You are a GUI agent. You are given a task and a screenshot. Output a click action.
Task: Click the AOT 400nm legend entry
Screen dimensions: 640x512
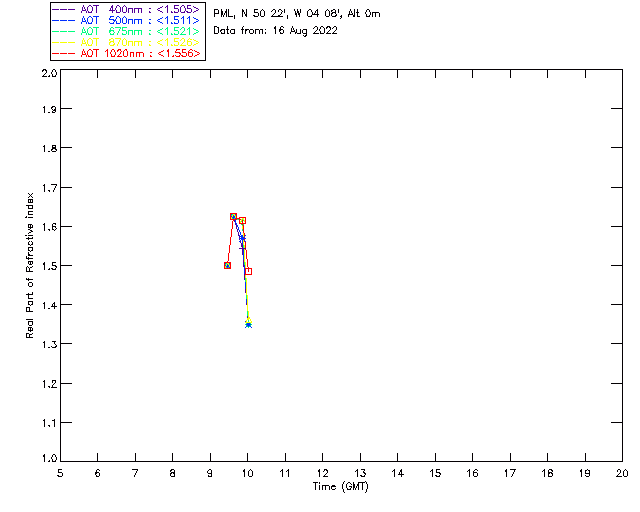(x=127, y=9)
